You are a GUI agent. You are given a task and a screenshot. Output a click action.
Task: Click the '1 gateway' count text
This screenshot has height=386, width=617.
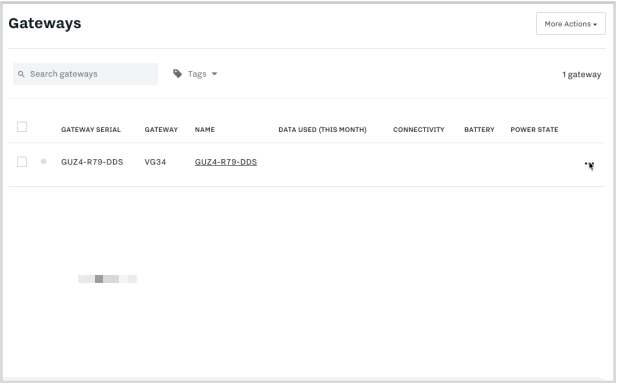click(x=582, y=74)
